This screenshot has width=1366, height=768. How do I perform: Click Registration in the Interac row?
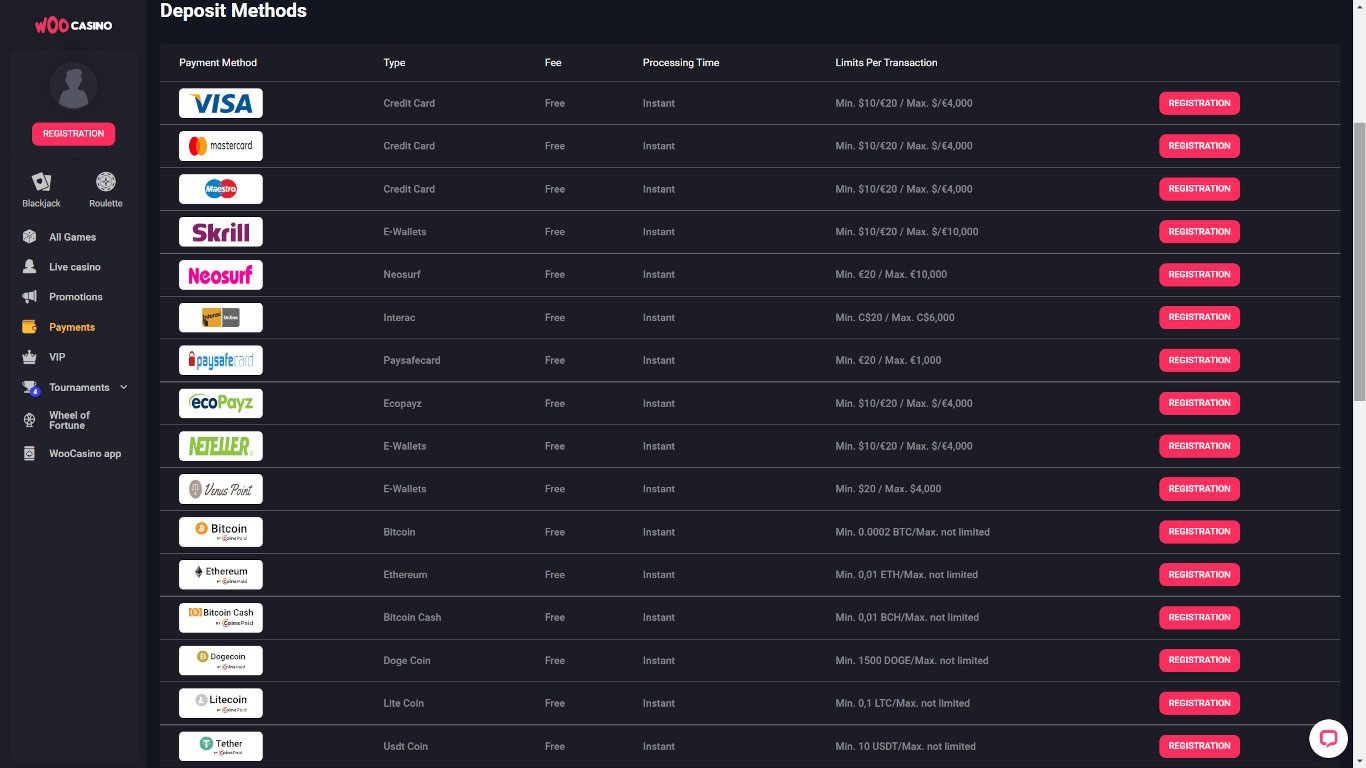pyautogui.click(x=1199, y=318)
